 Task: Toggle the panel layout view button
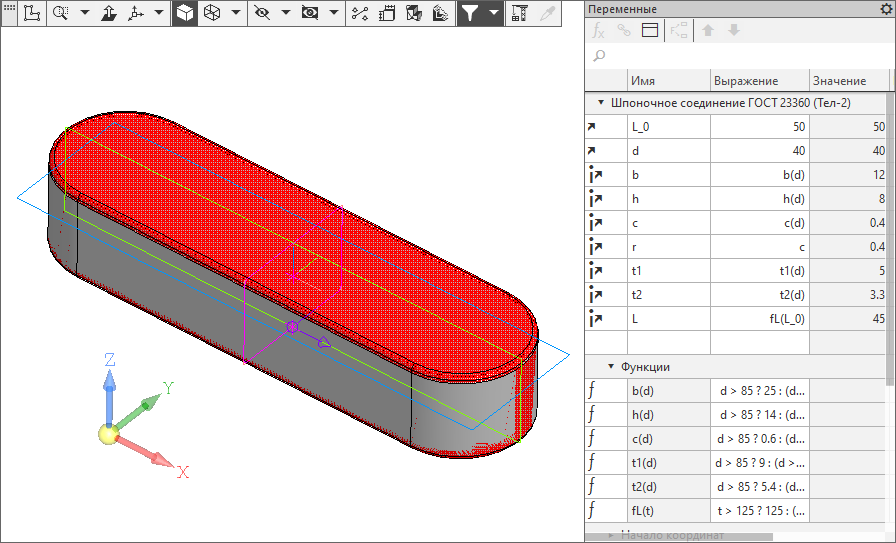coord(650,30)
